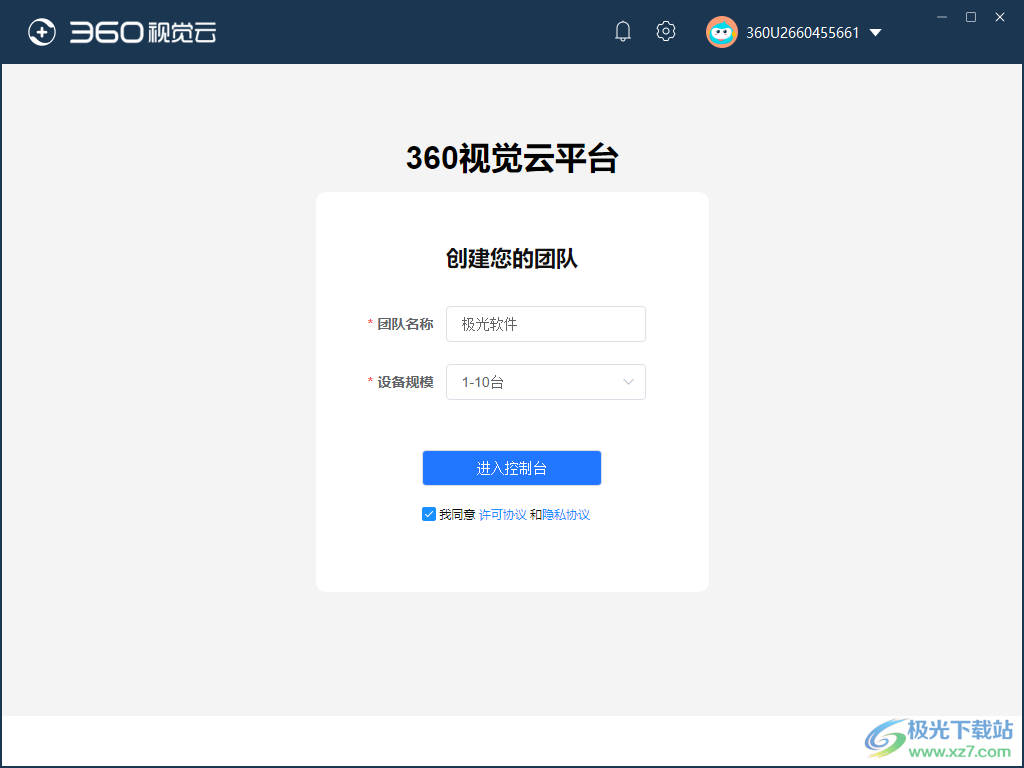Screen dimensions: 1024x768
Task: Click the 创建您的团队 heading
Action: click(512, 259)
